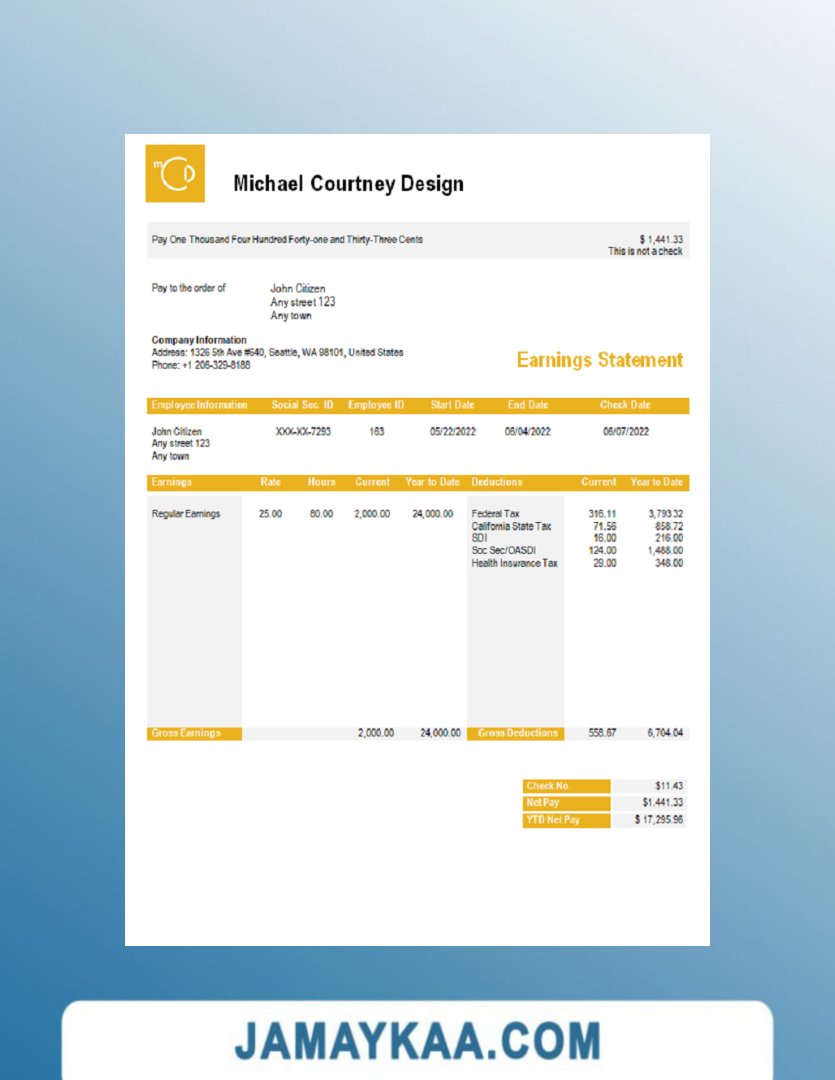This screenshot has height=1080, width=835.
Task: Select the Check No. label
Action: tap(548, 786)
